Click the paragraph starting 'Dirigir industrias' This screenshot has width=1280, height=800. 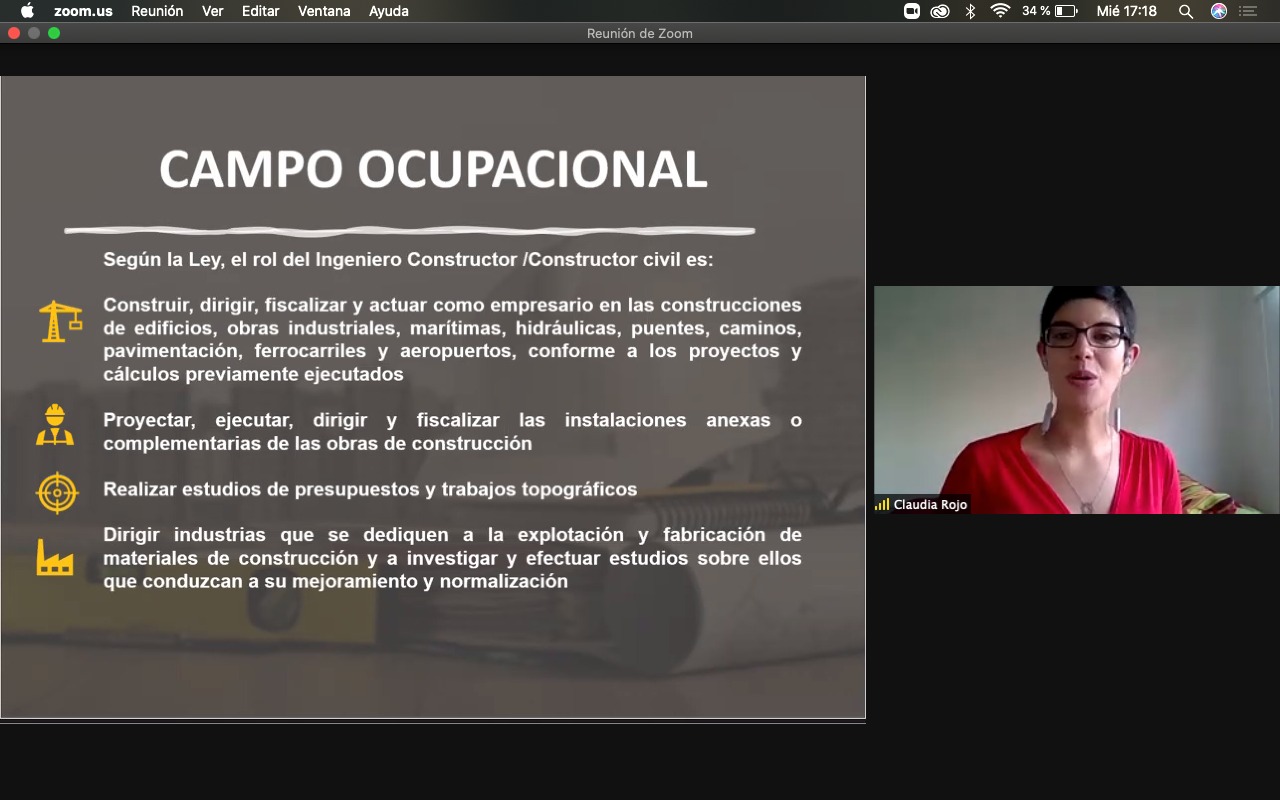pyautogui.click(x=452, y=557)
